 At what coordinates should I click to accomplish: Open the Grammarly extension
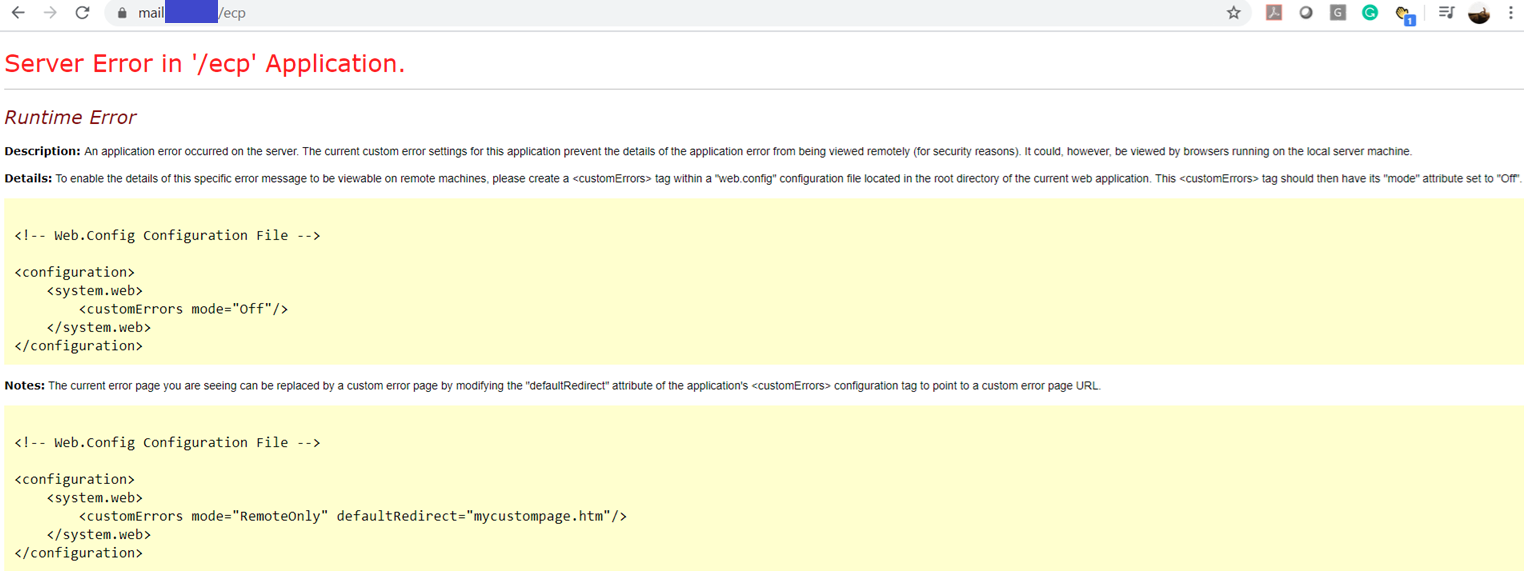tap(1370, 13)
